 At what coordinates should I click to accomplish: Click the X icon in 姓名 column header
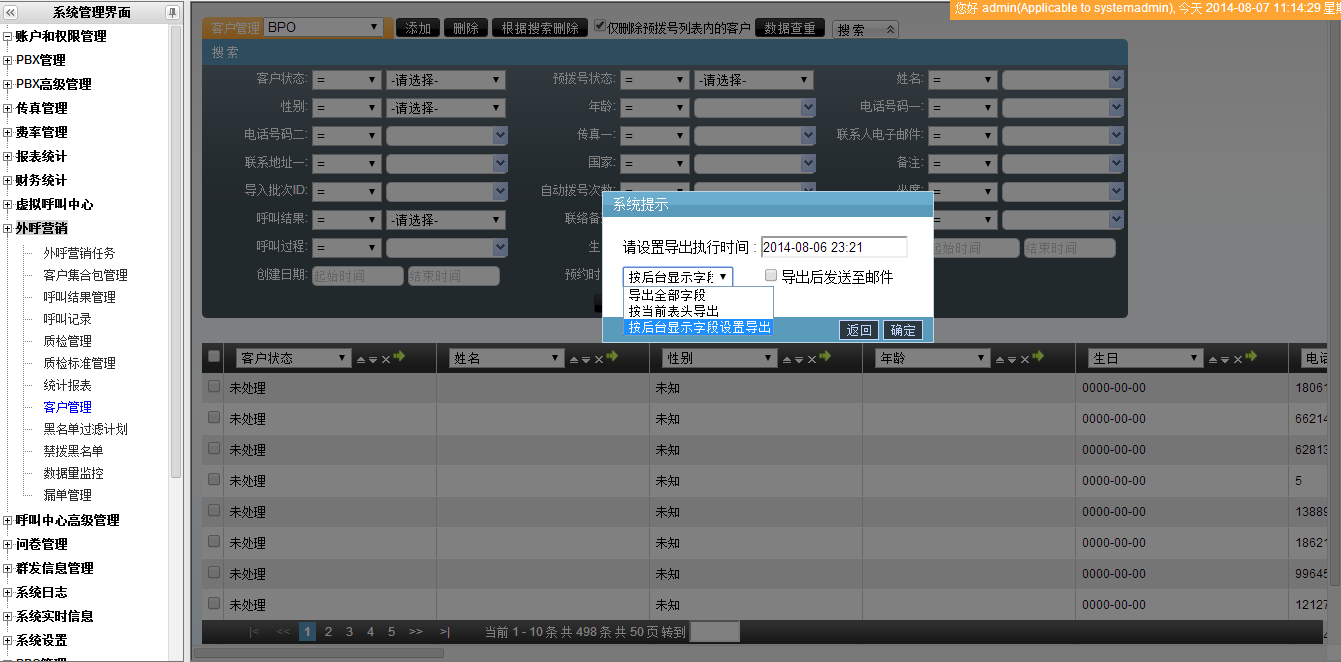600,359
